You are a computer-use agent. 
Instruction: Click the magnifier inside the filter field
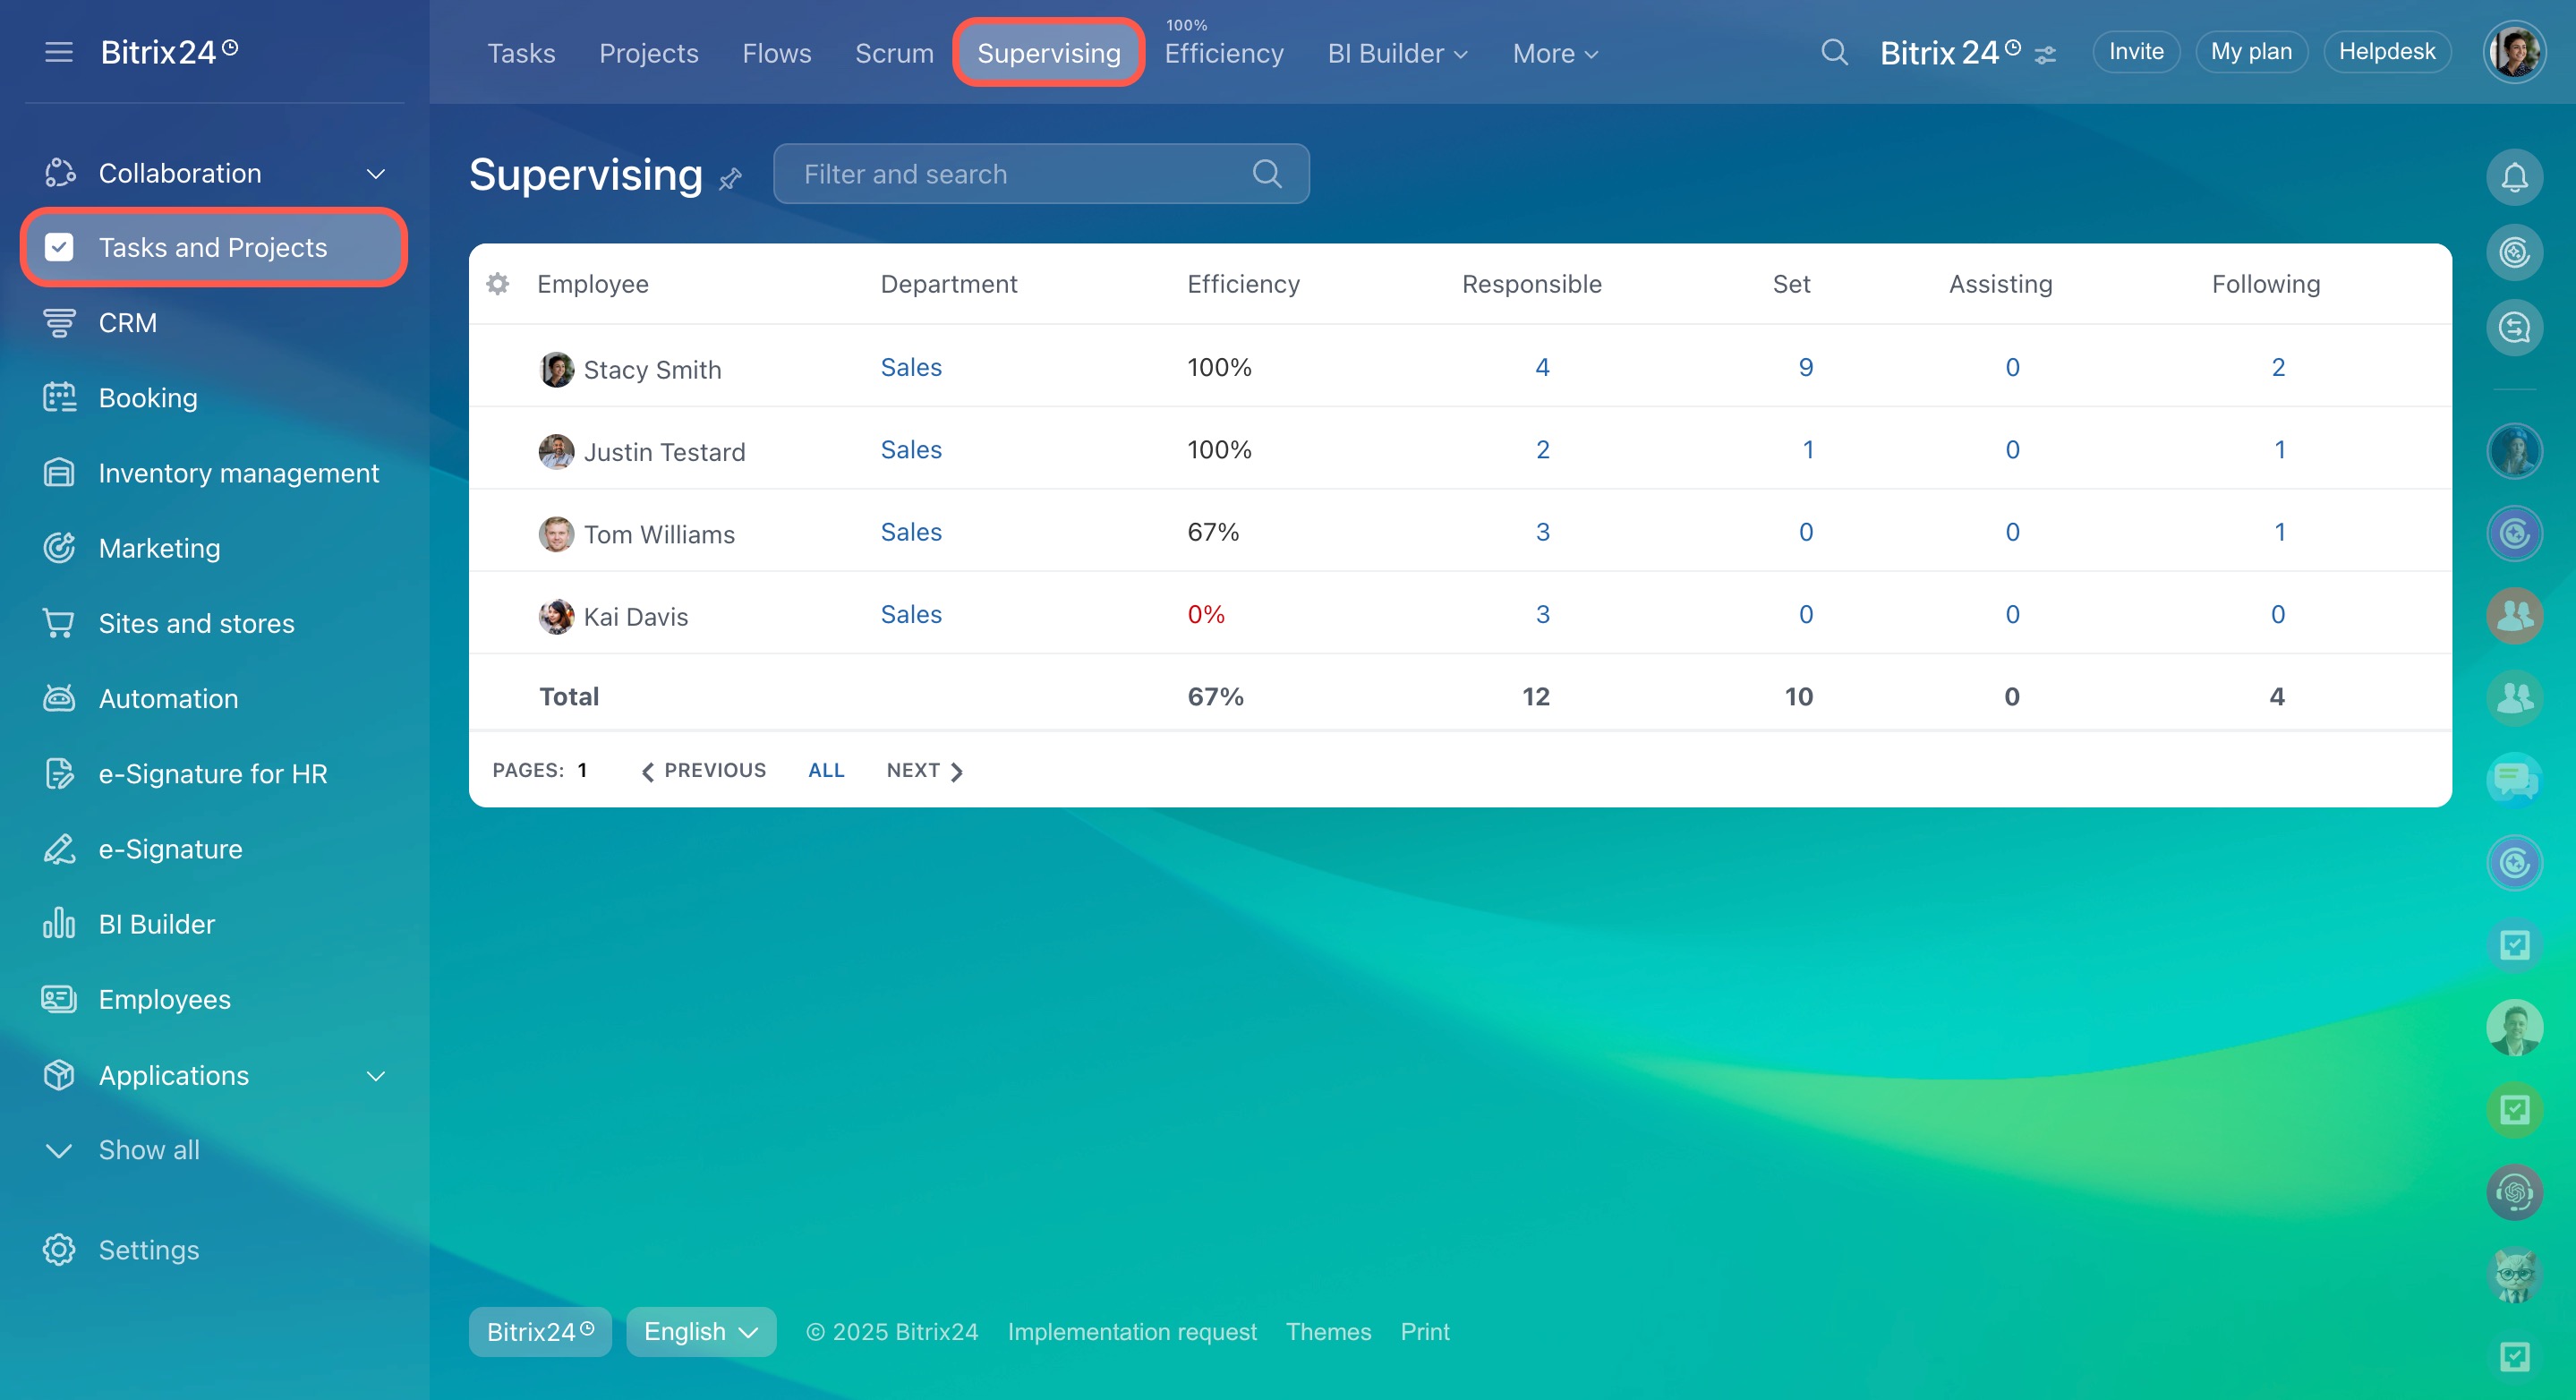[1267, 174]
